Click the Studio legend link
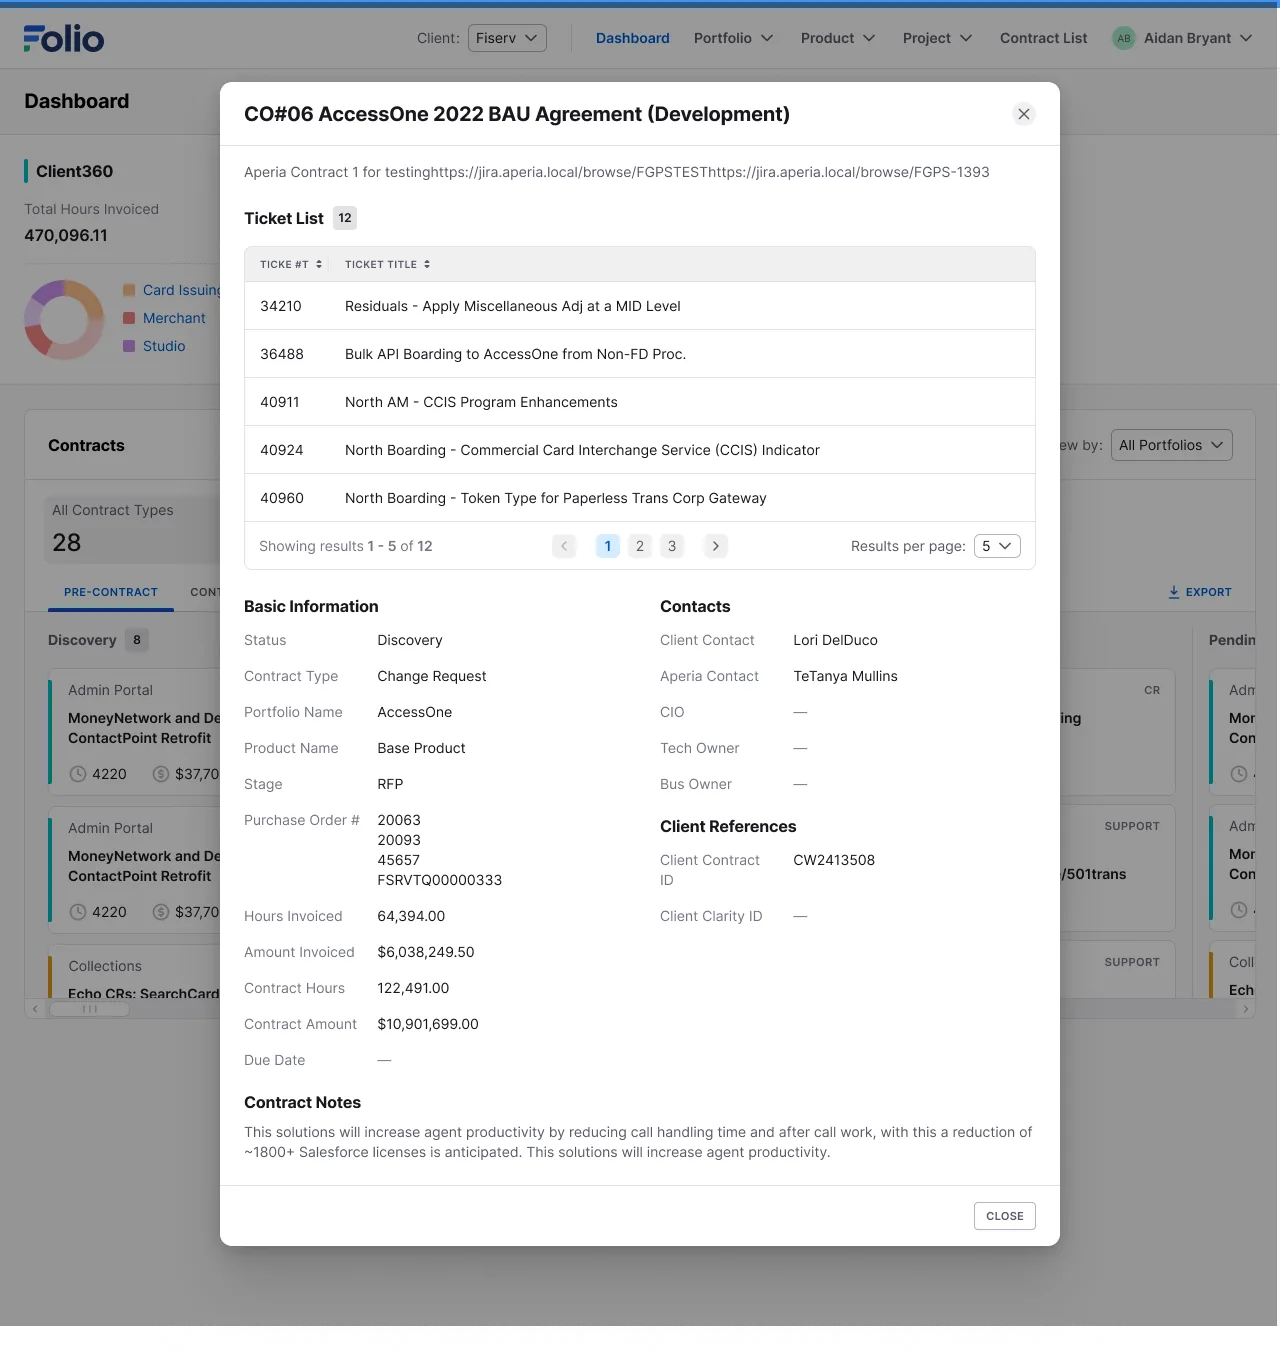 (x=164, y=346)
